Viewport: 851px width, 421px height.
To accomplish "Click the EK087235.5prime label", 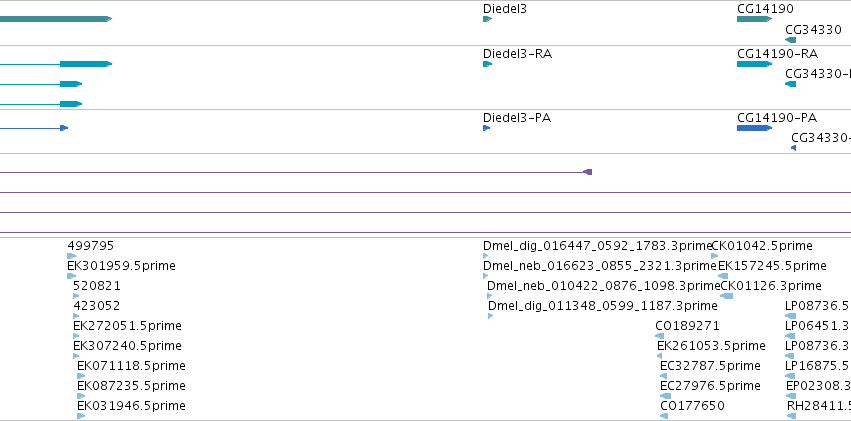I will (131, 386).
